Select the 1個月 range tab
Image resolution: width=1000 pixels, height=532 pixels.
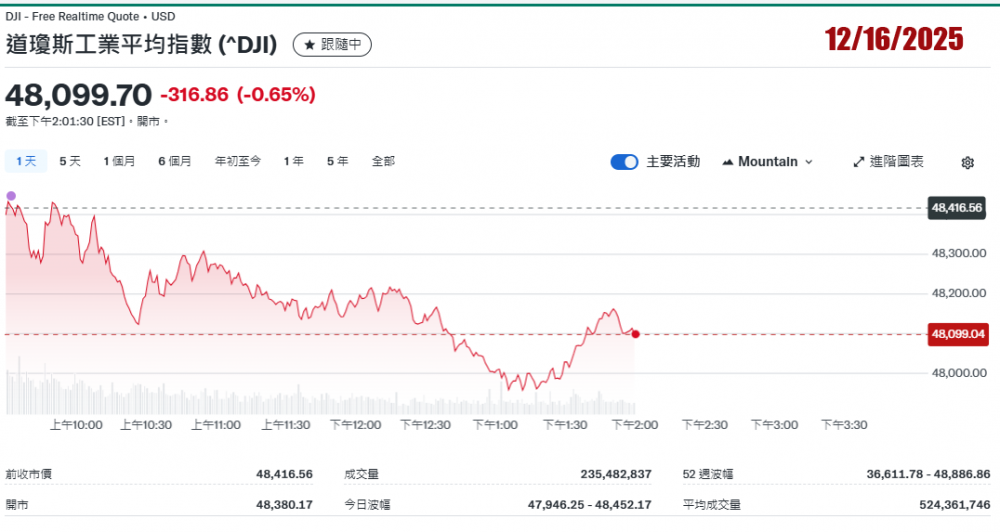[119, 161]
